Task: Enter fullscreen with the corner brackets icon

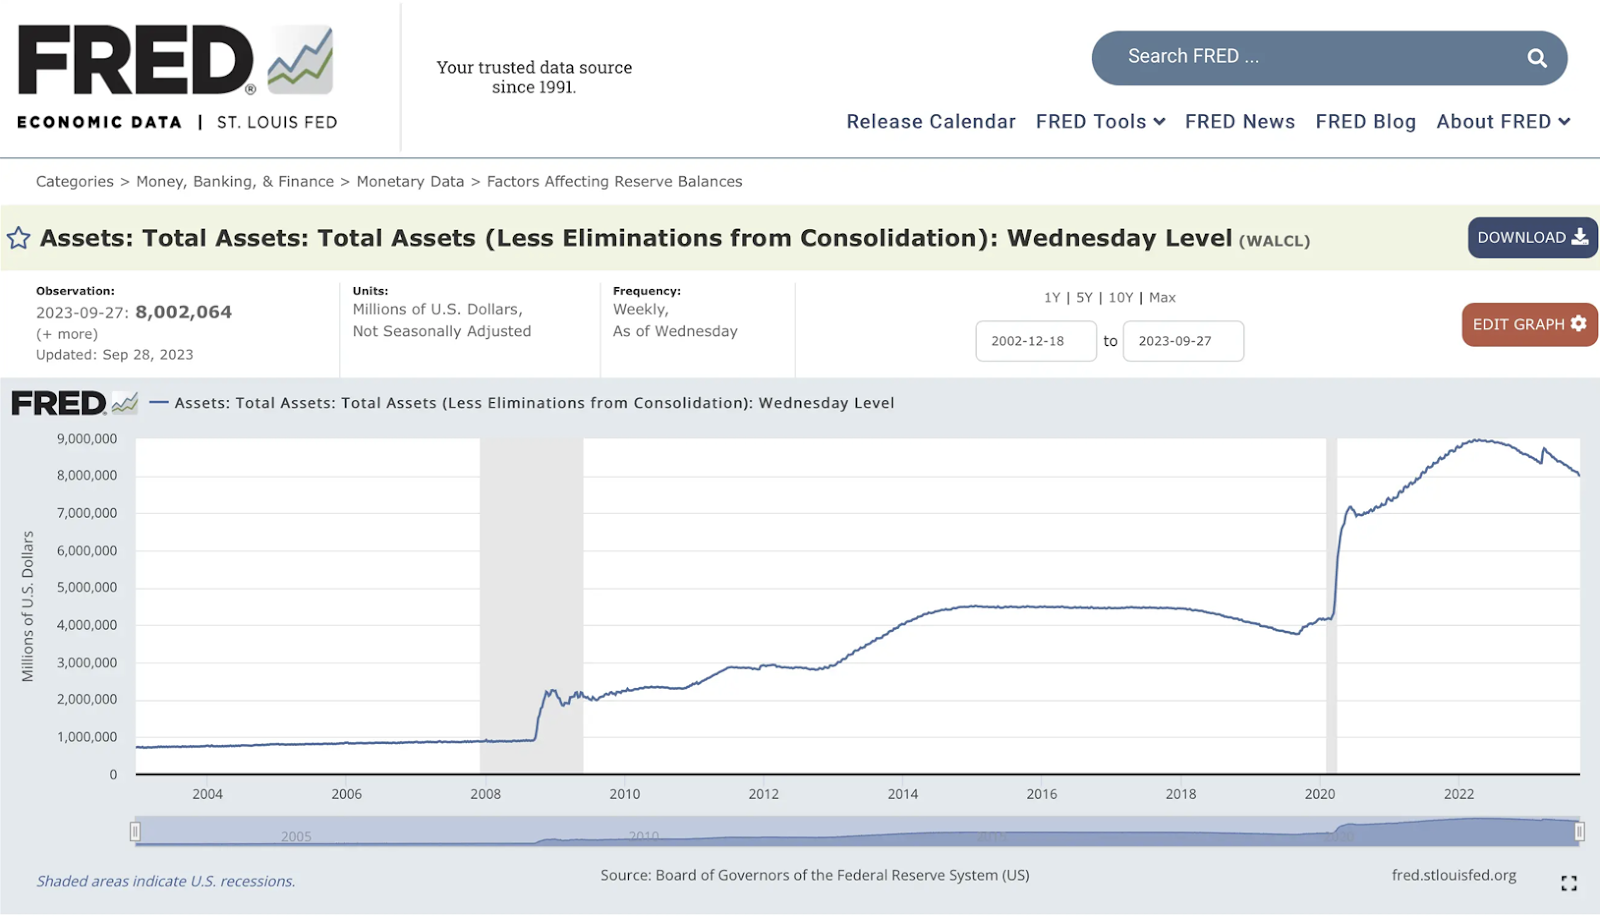Action: 1569,883
